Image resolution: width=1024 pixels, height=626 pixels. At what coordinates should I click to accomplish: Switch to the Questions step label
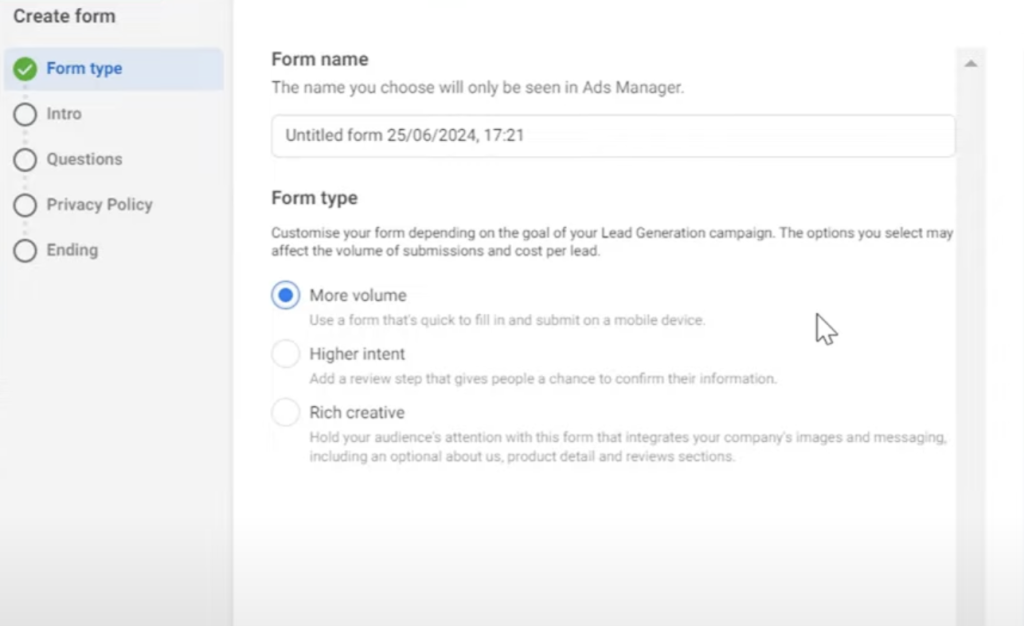pyautogui.click(x=84, y=159)
